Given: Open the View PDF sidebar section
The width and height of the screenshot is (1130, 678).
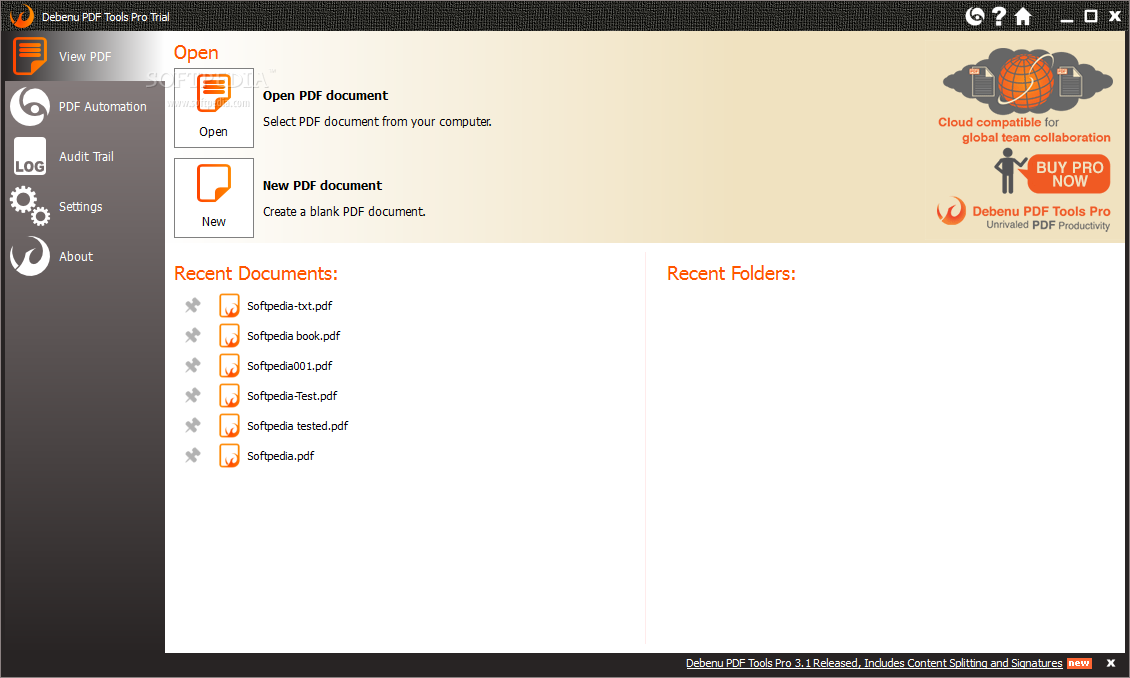Looking at the screenshot, I should tap(85, 56).
